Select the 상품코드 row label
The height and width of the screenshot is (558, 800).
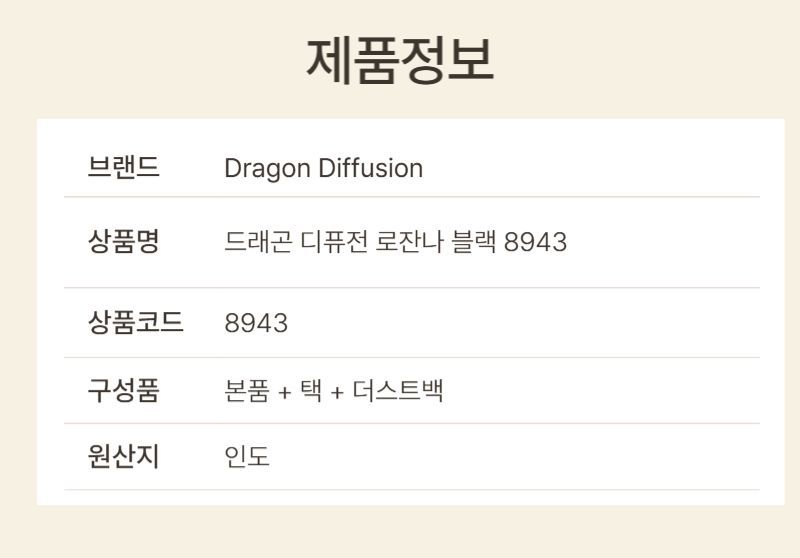[135, 323]
